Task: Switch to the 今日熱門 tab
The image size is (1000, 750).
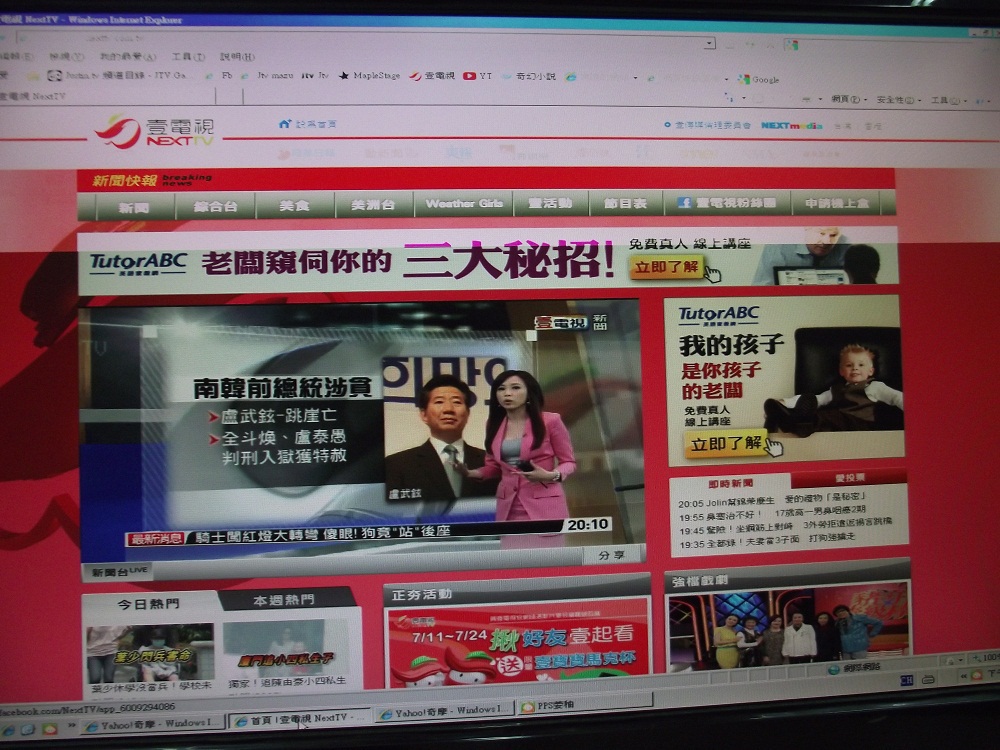Action: [x=149, y=603]
